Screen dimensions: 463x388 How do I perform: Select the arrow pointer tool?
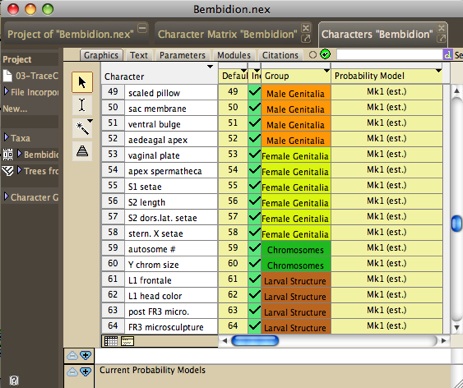tap(82, 82)
